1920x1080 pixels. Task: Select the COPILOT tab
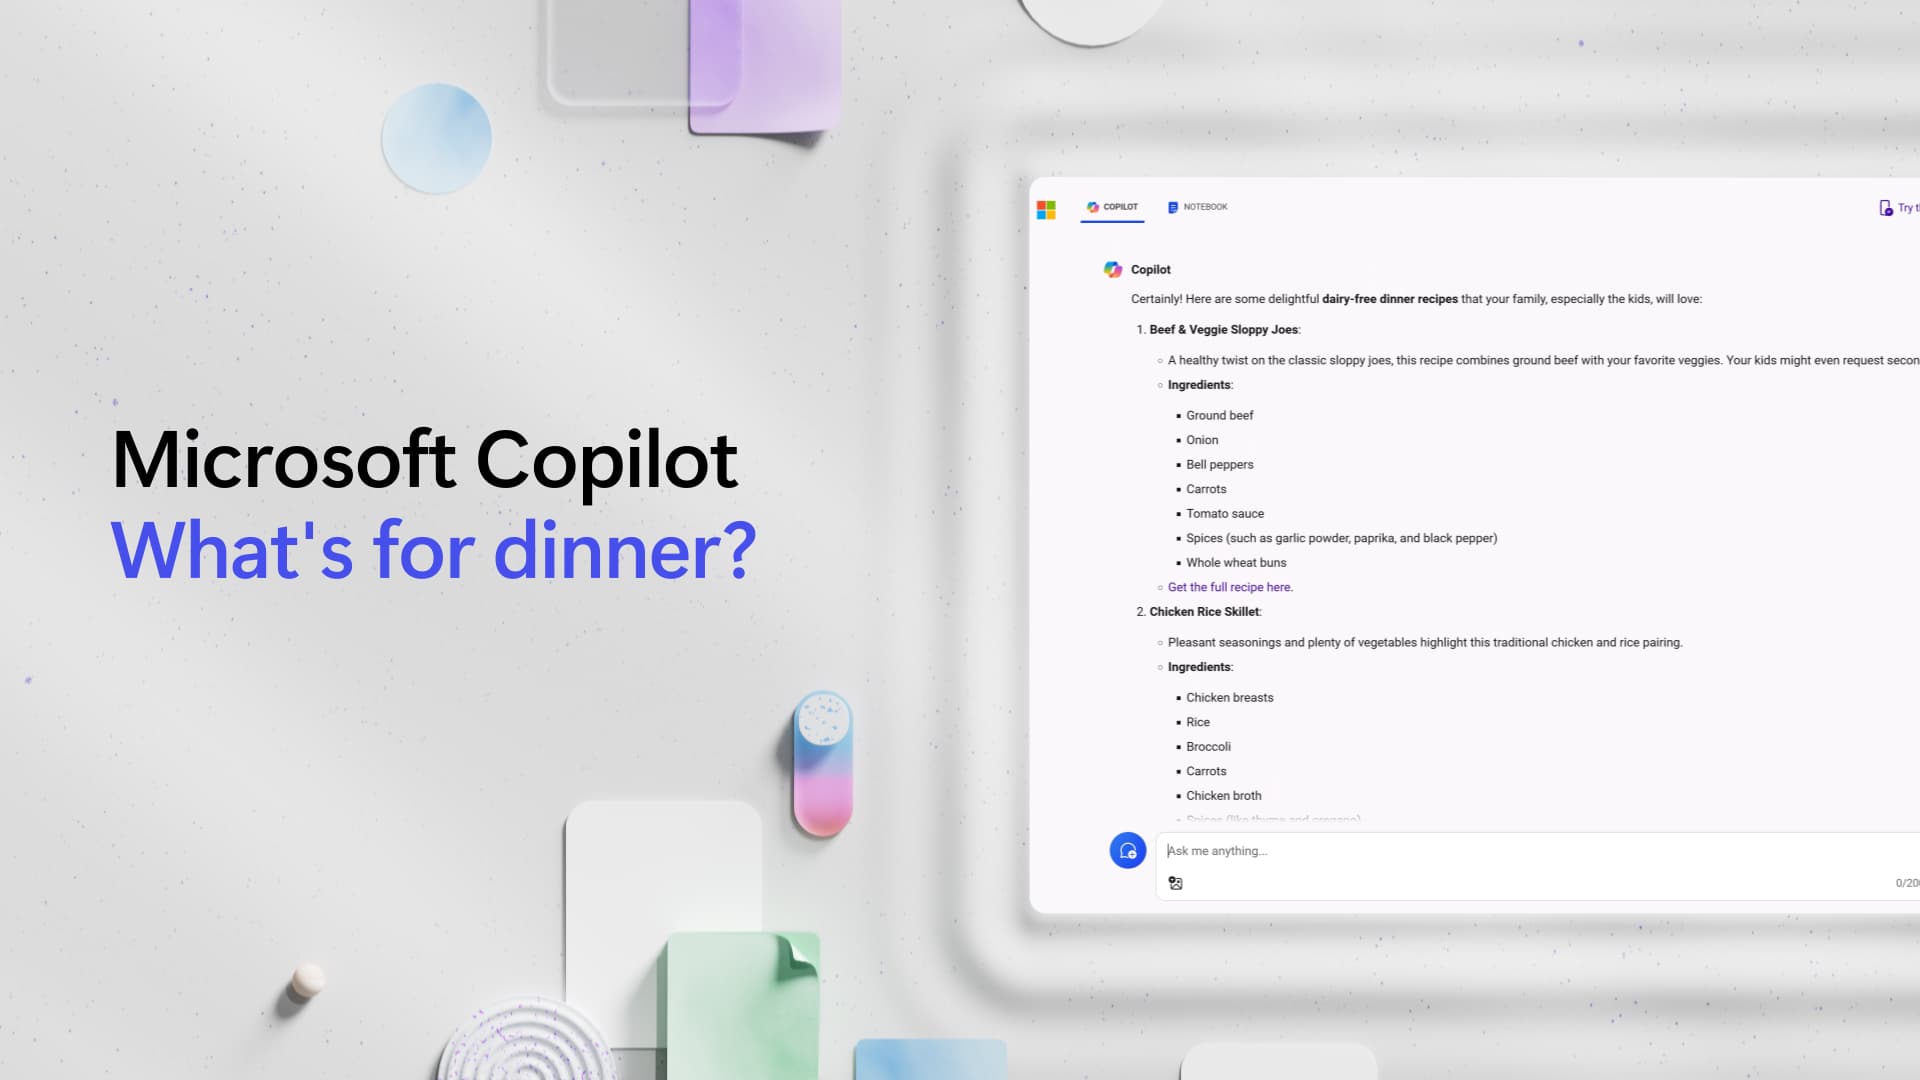coord(1112,207)
